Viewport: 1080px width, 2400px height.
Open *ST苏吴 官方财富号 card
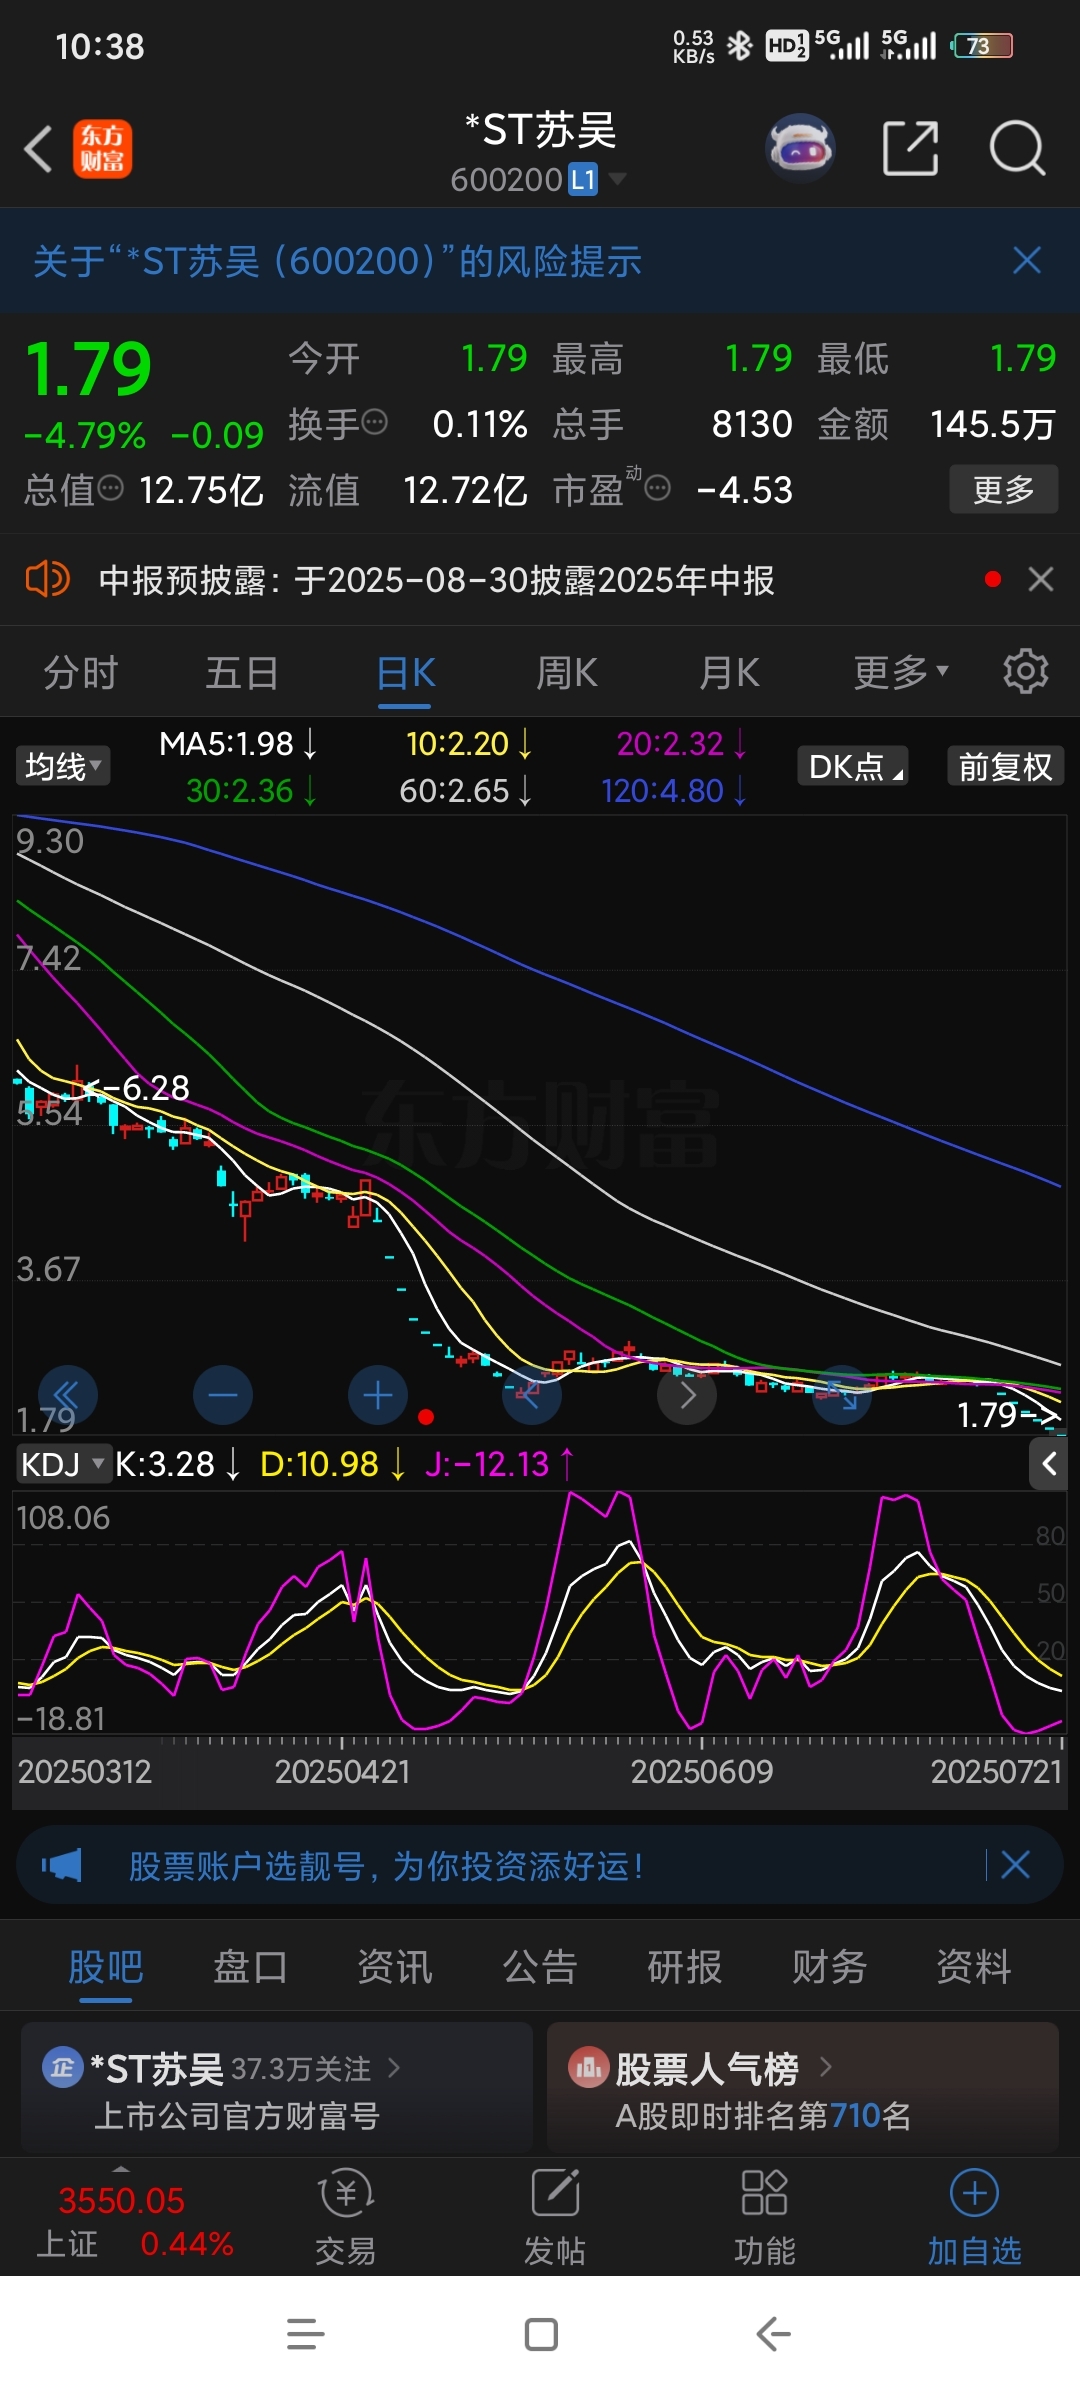(x=277, y=2088)
